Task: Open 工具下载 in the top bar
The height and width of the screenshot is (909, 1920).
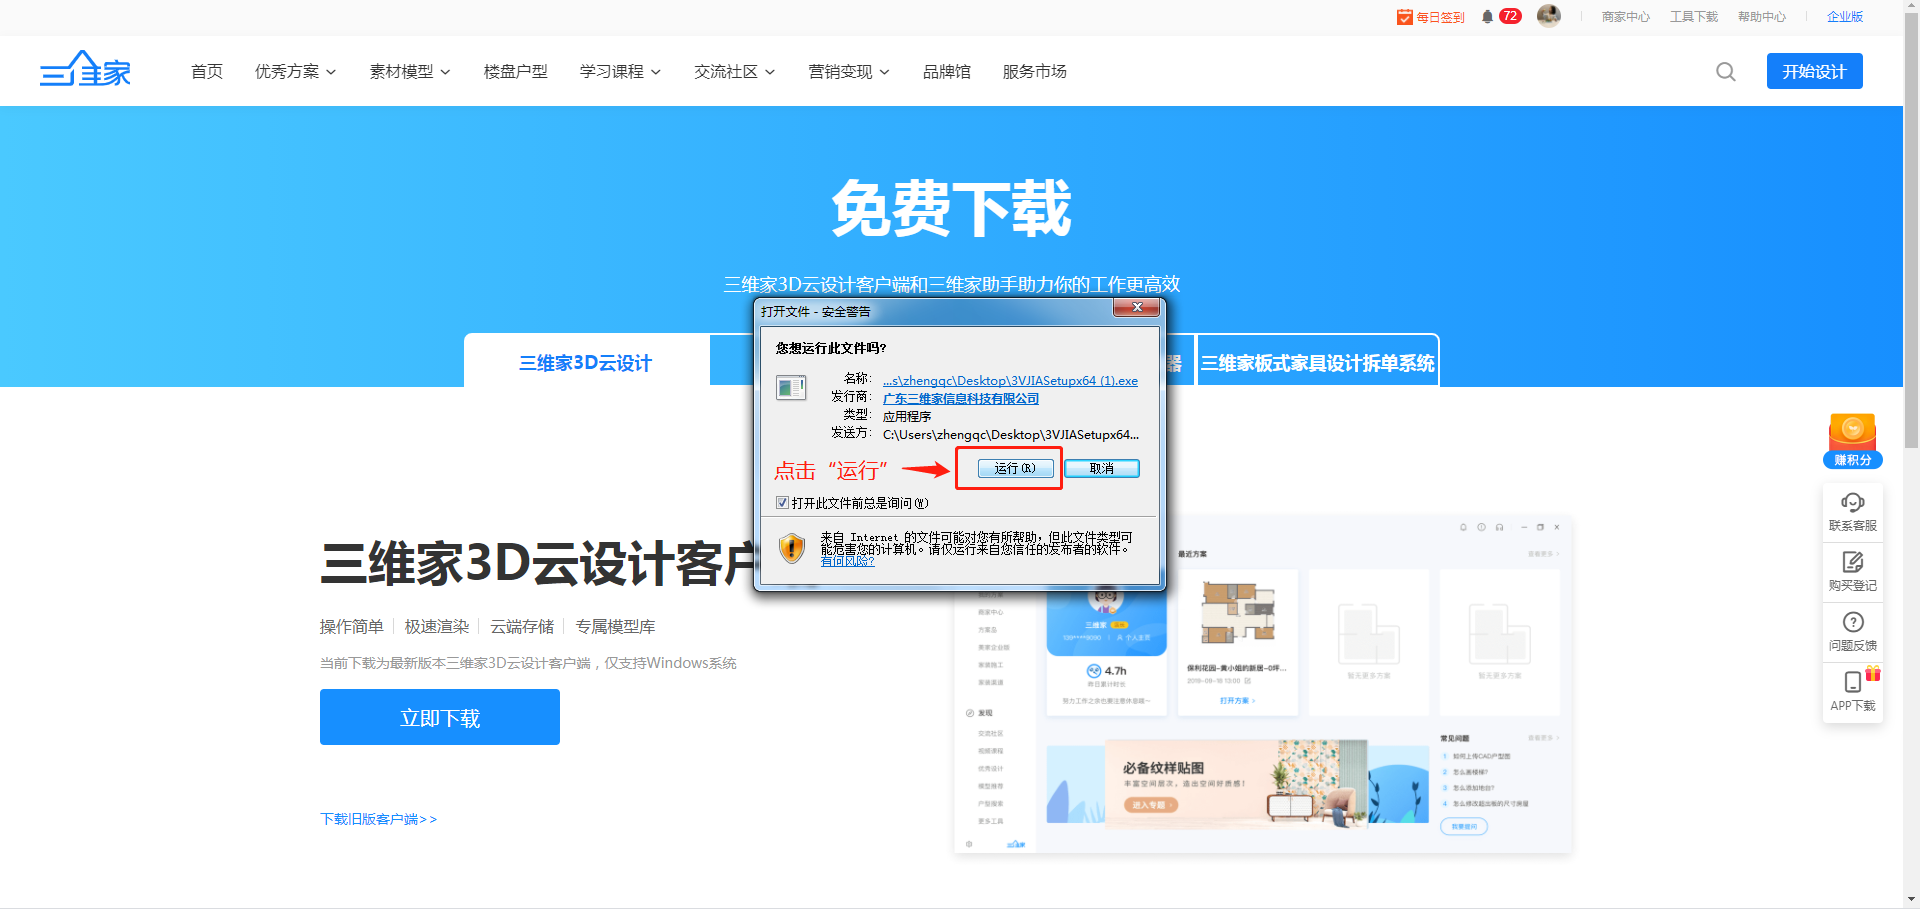Action: 1694,17
